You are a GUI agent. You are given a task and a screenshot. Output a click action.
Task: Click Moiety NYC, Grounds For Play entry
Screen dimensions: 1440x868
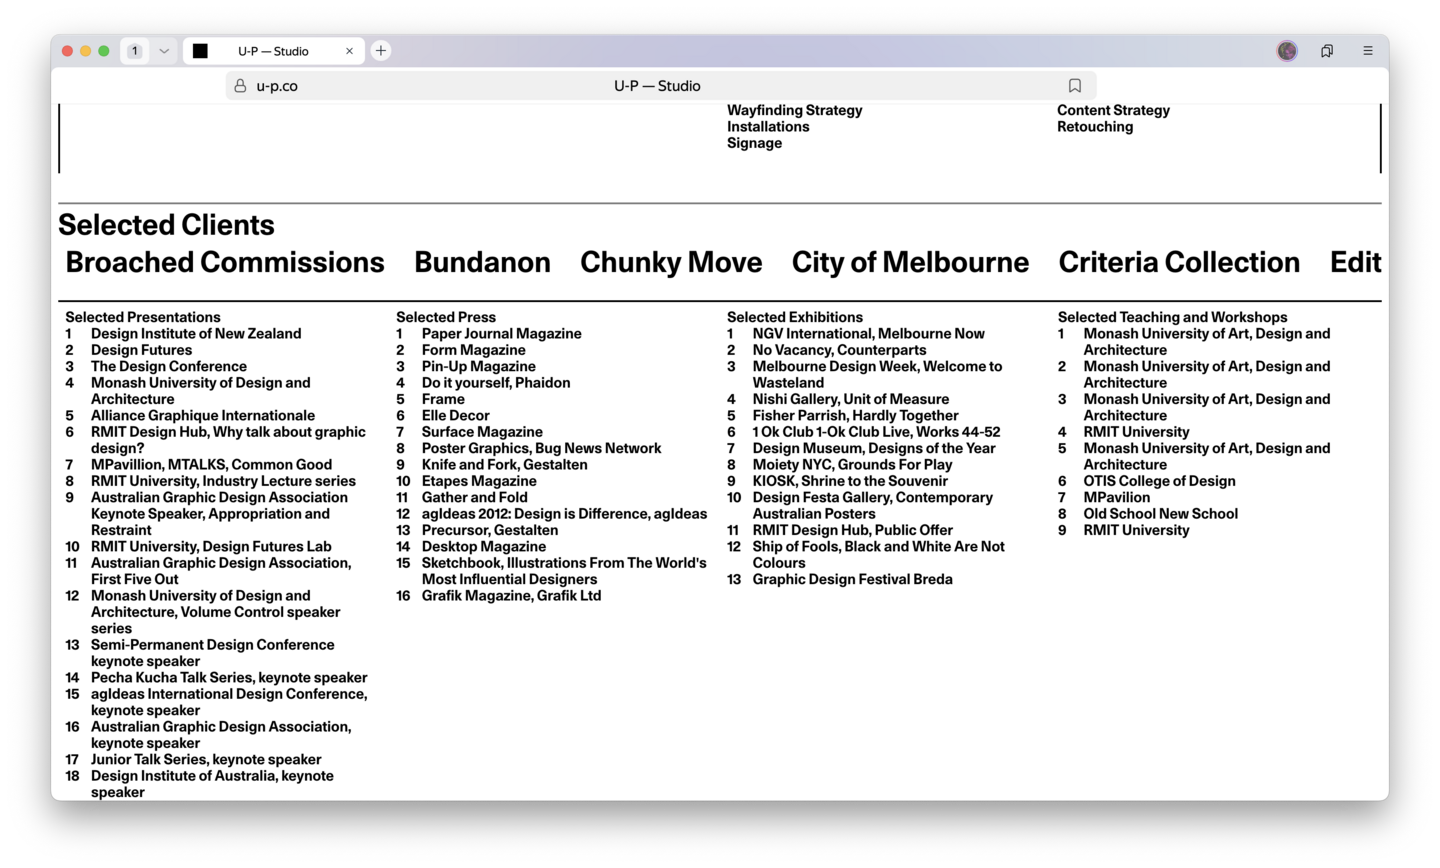point(852,465)
